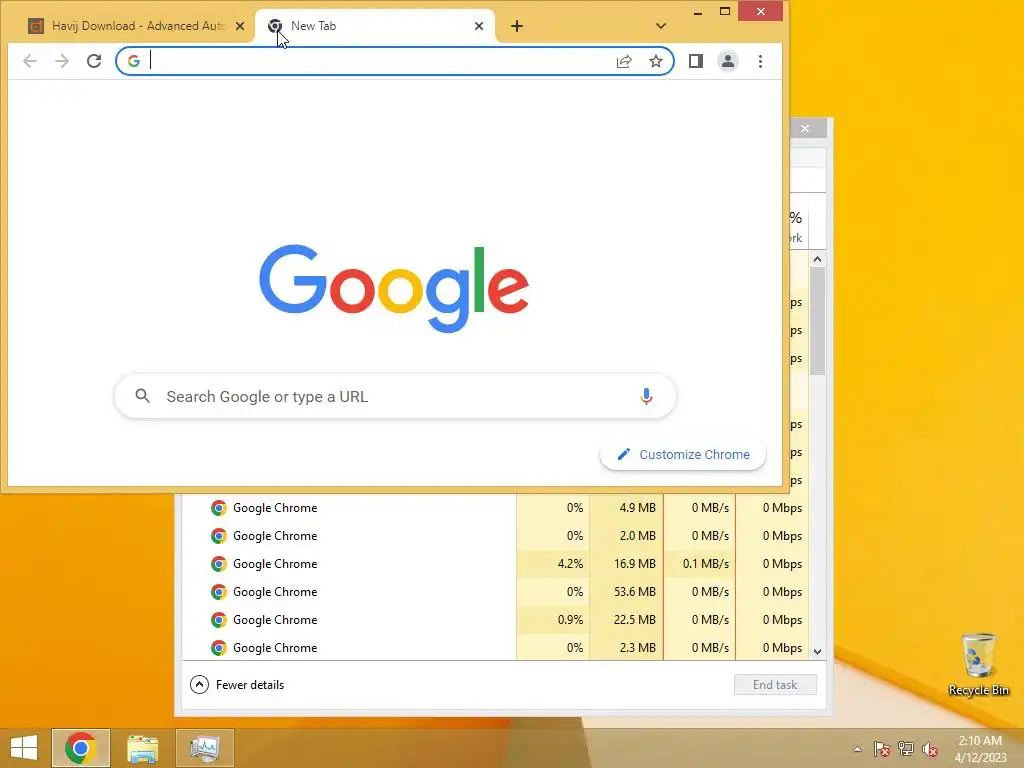Click the taskbar clock showing 2:10 AM

pos(980,749)
